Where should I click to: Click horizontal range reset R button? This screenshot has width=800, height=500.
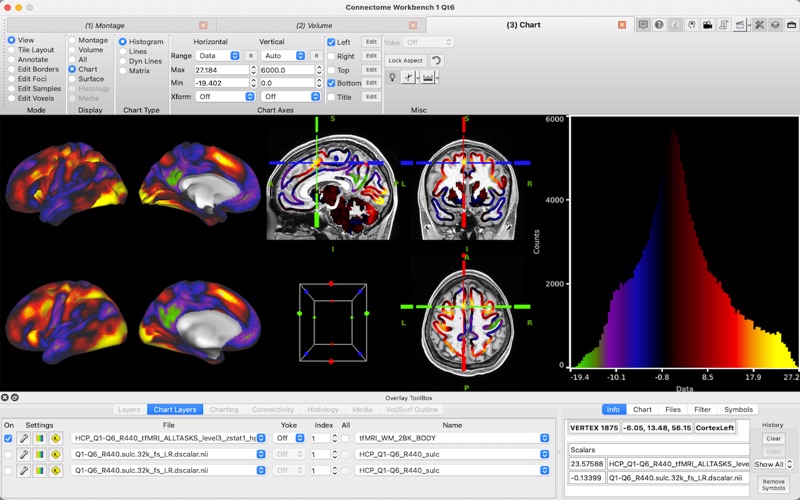[x=251, y=56]
